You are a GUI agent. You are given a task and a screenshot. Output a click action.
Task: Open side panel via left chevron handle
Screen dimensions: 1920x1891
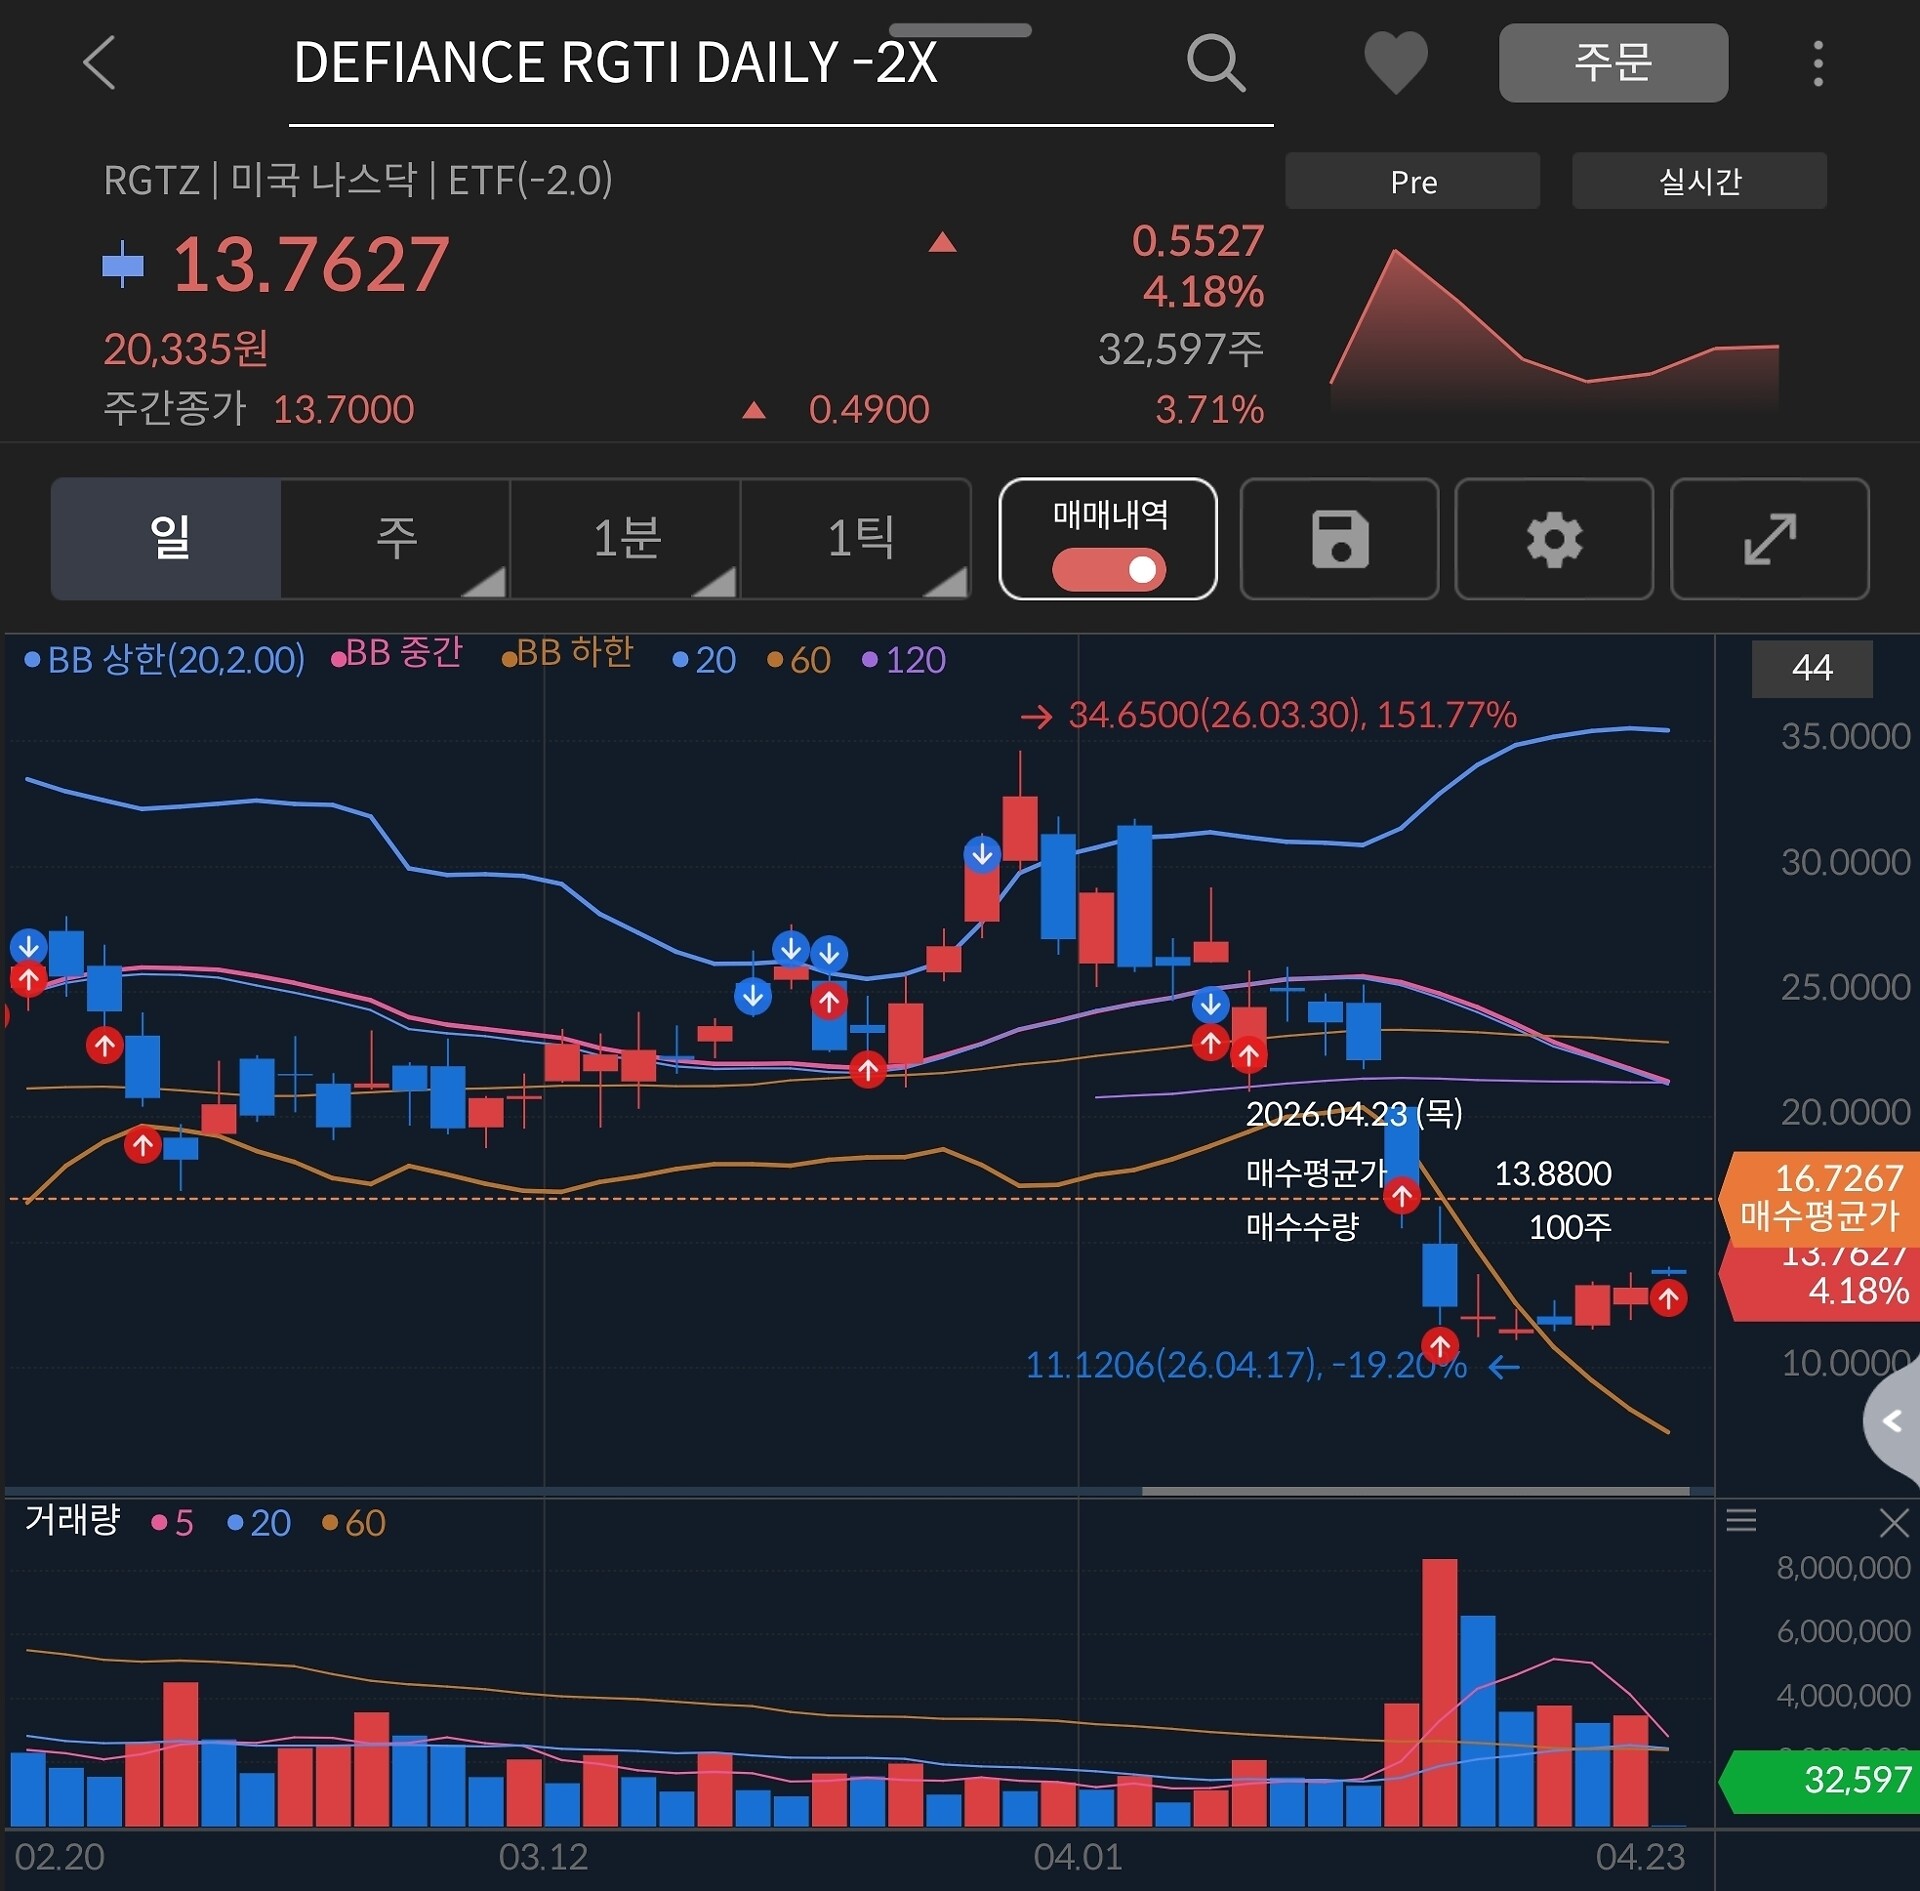(x=1892, y=1420)
